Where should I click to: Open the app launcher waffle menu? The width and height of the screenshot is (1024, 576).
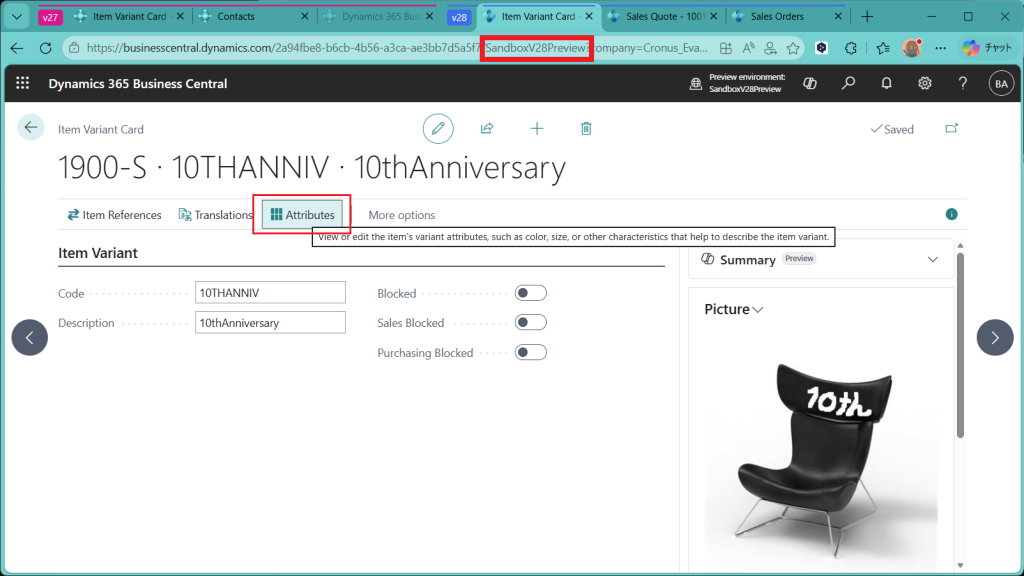[x=23, y=84]
